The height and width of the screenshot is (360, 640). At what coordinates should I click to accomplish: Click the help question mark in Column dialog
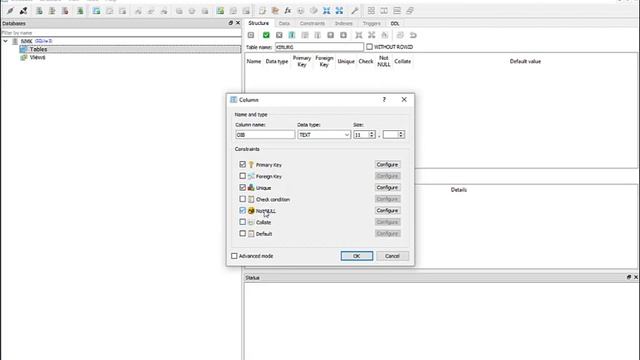pyautogui.click(x=384, y=99)
